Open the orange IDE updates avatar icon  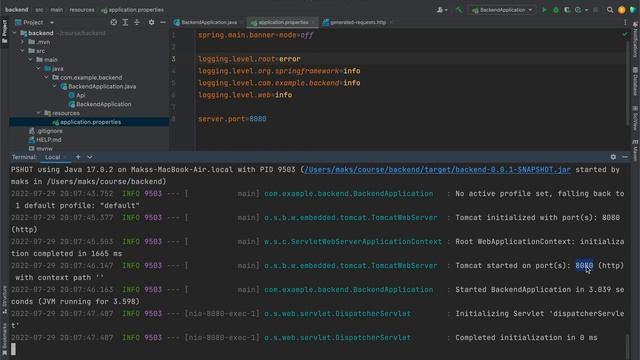pyautogui.click(x=622, y=10)
